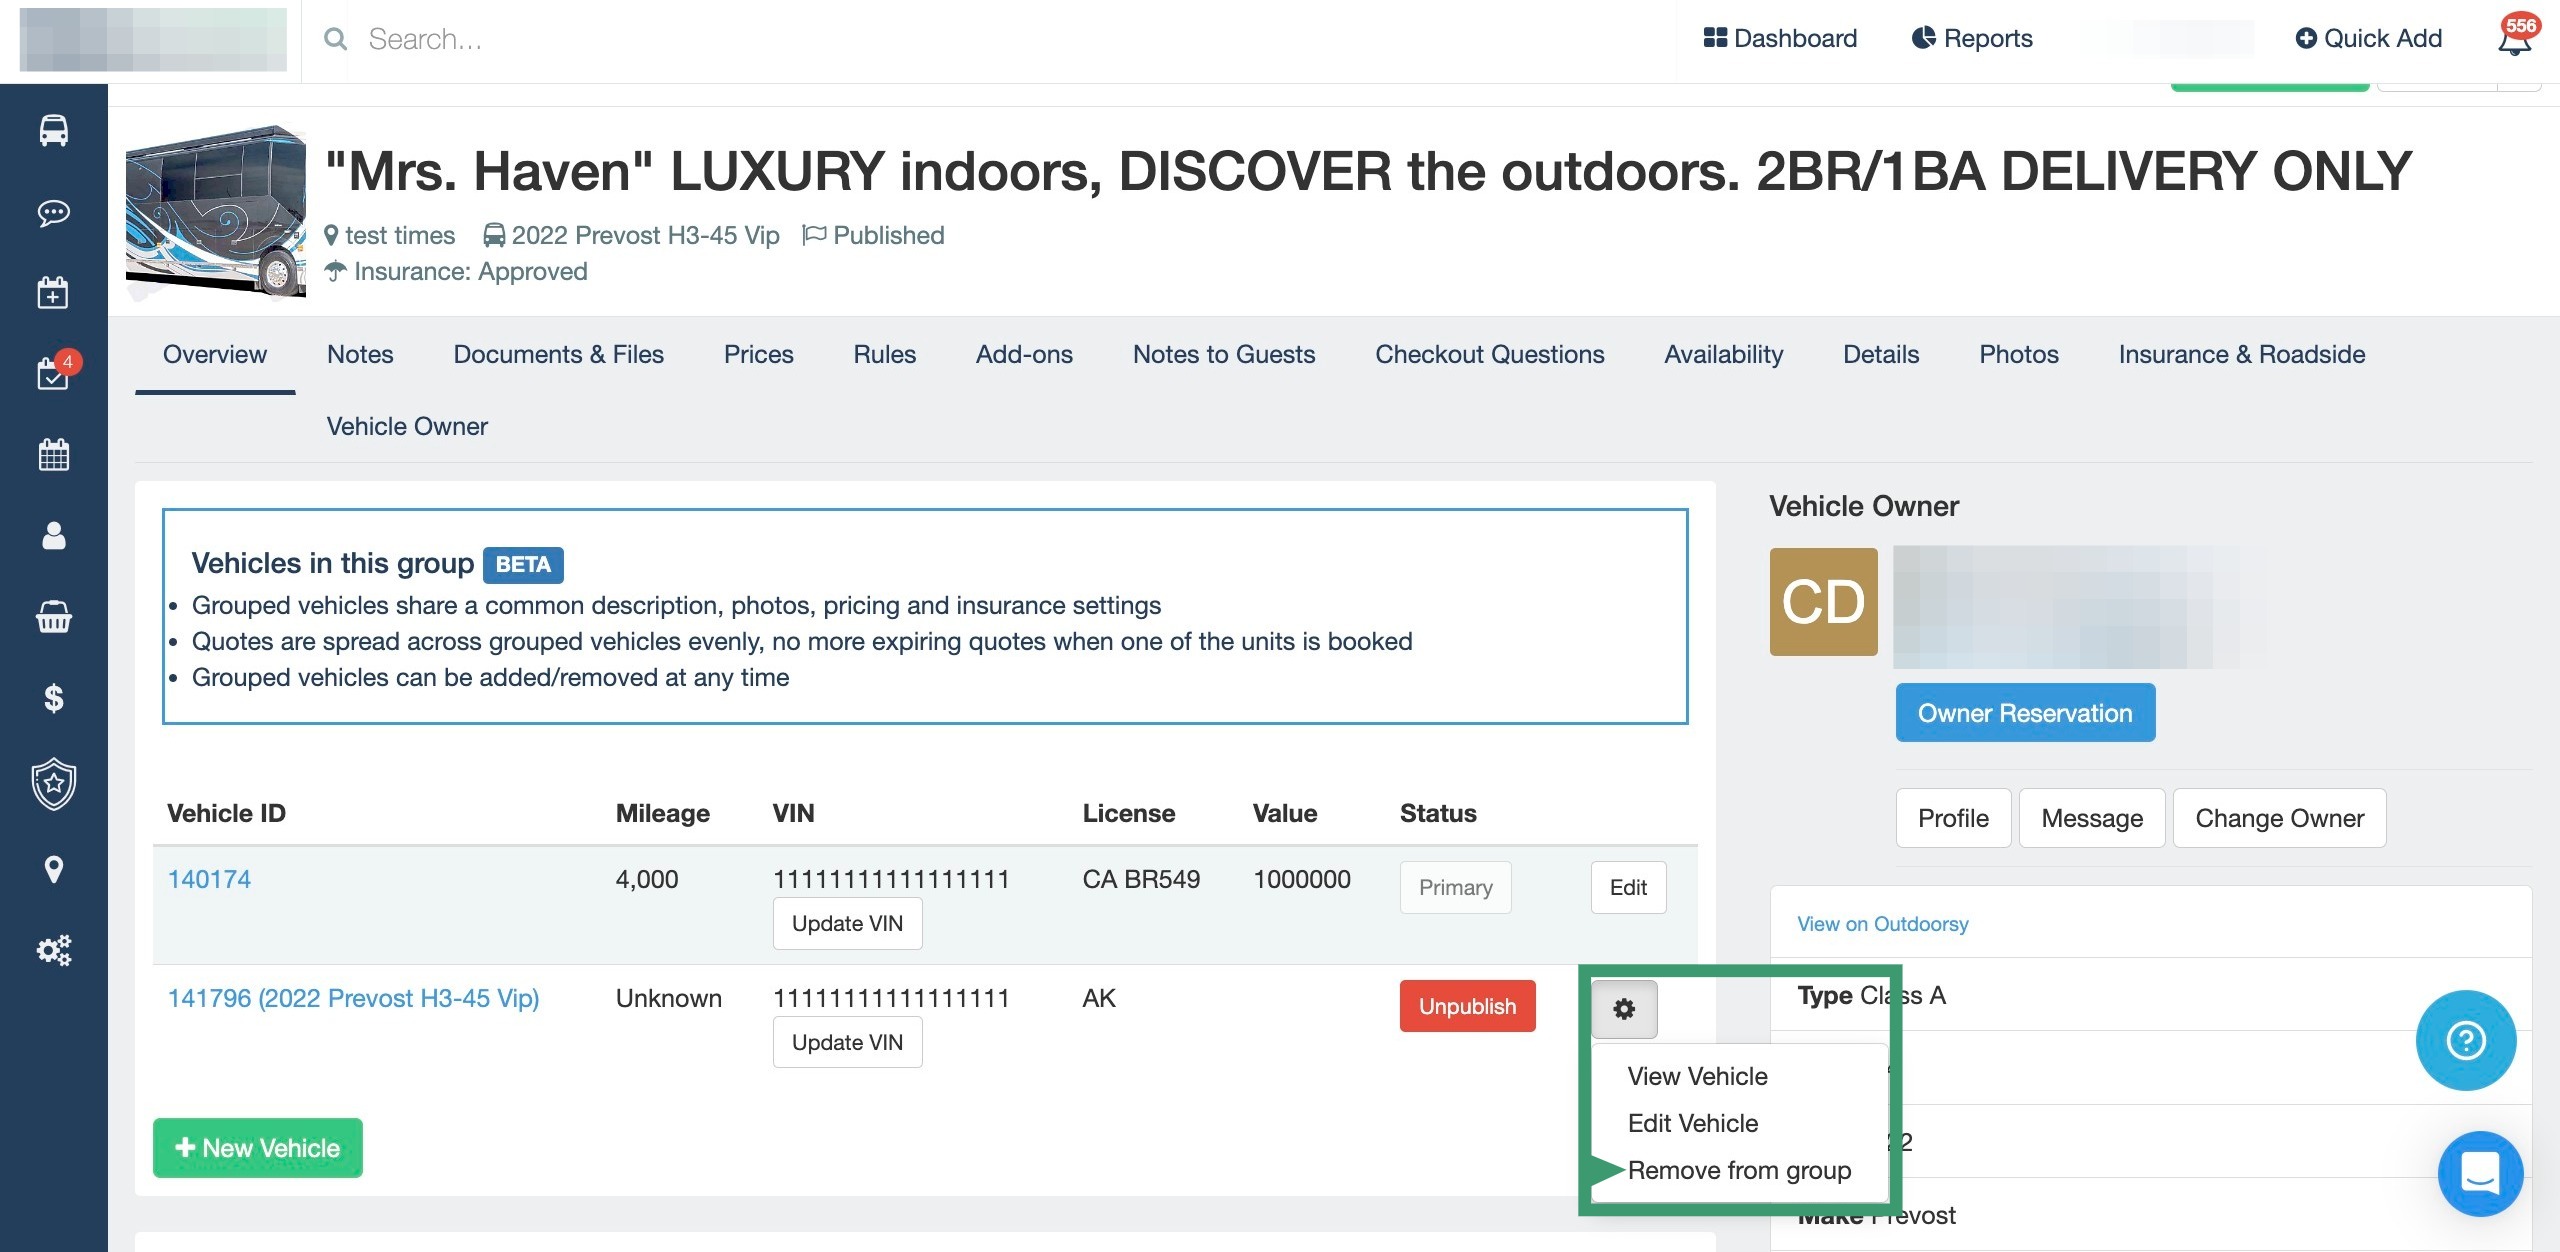This screenshot has height=1252, width=2560.
Task: Switch to the Availability tab
Action: tap(1723, 354)
